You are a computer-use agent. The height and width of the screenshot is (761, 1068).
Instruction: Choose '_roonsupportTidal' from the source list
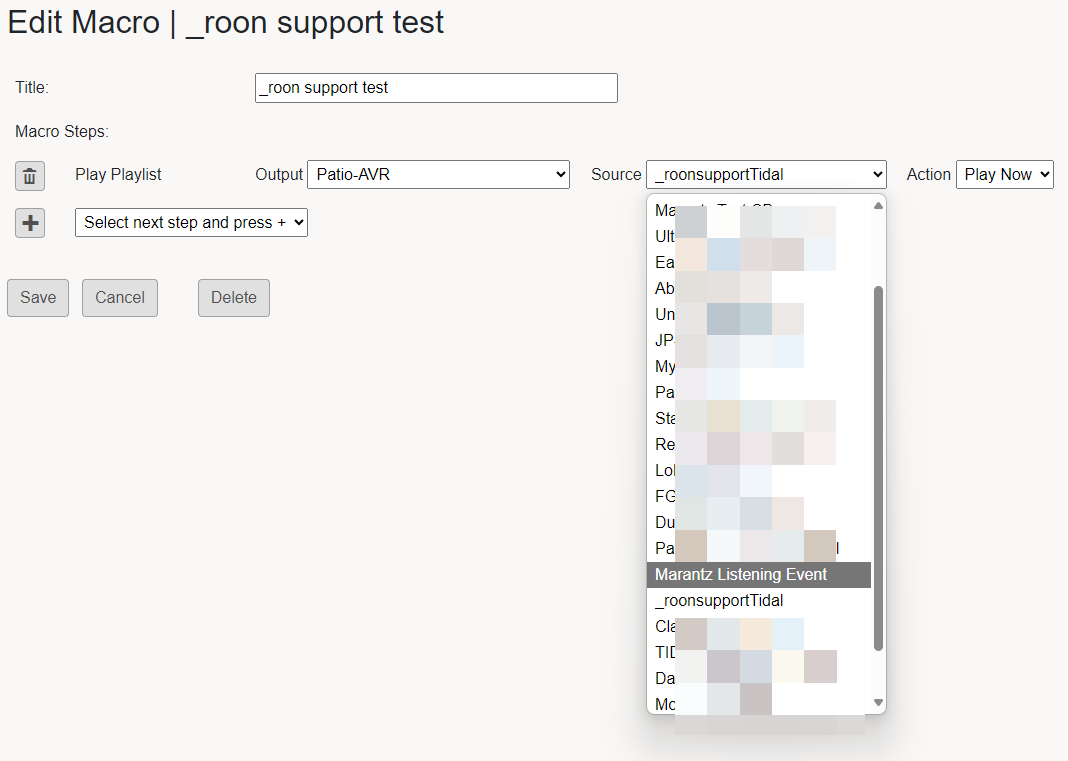click(x=719, y=601)
